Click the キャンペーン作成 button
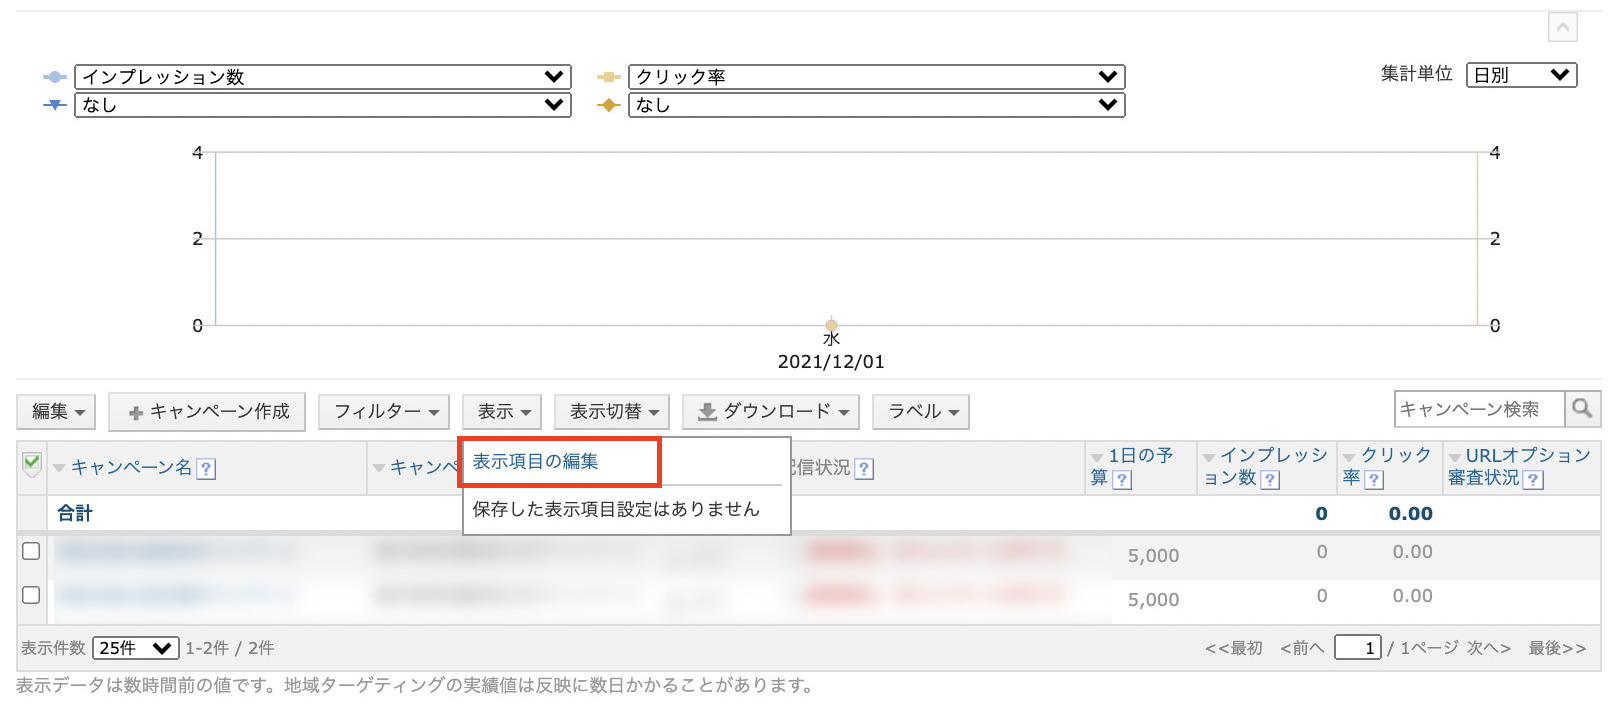 pos(208,412)
